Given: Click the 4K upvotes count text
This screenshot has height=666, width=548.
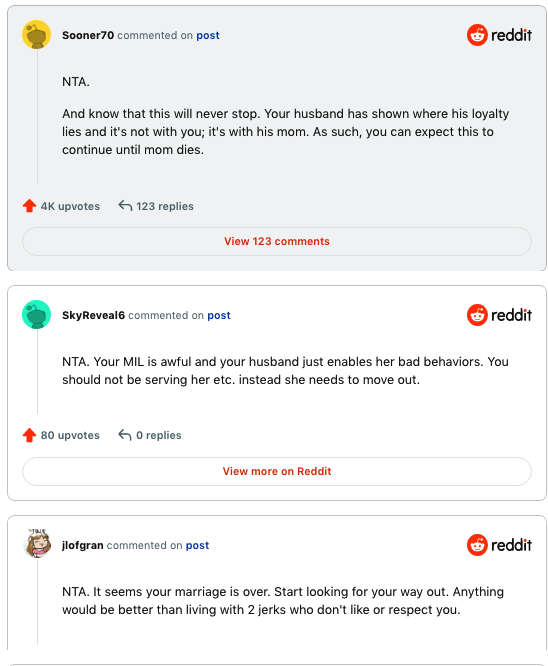Looking at the screenshot, I should tap(70, 206).
